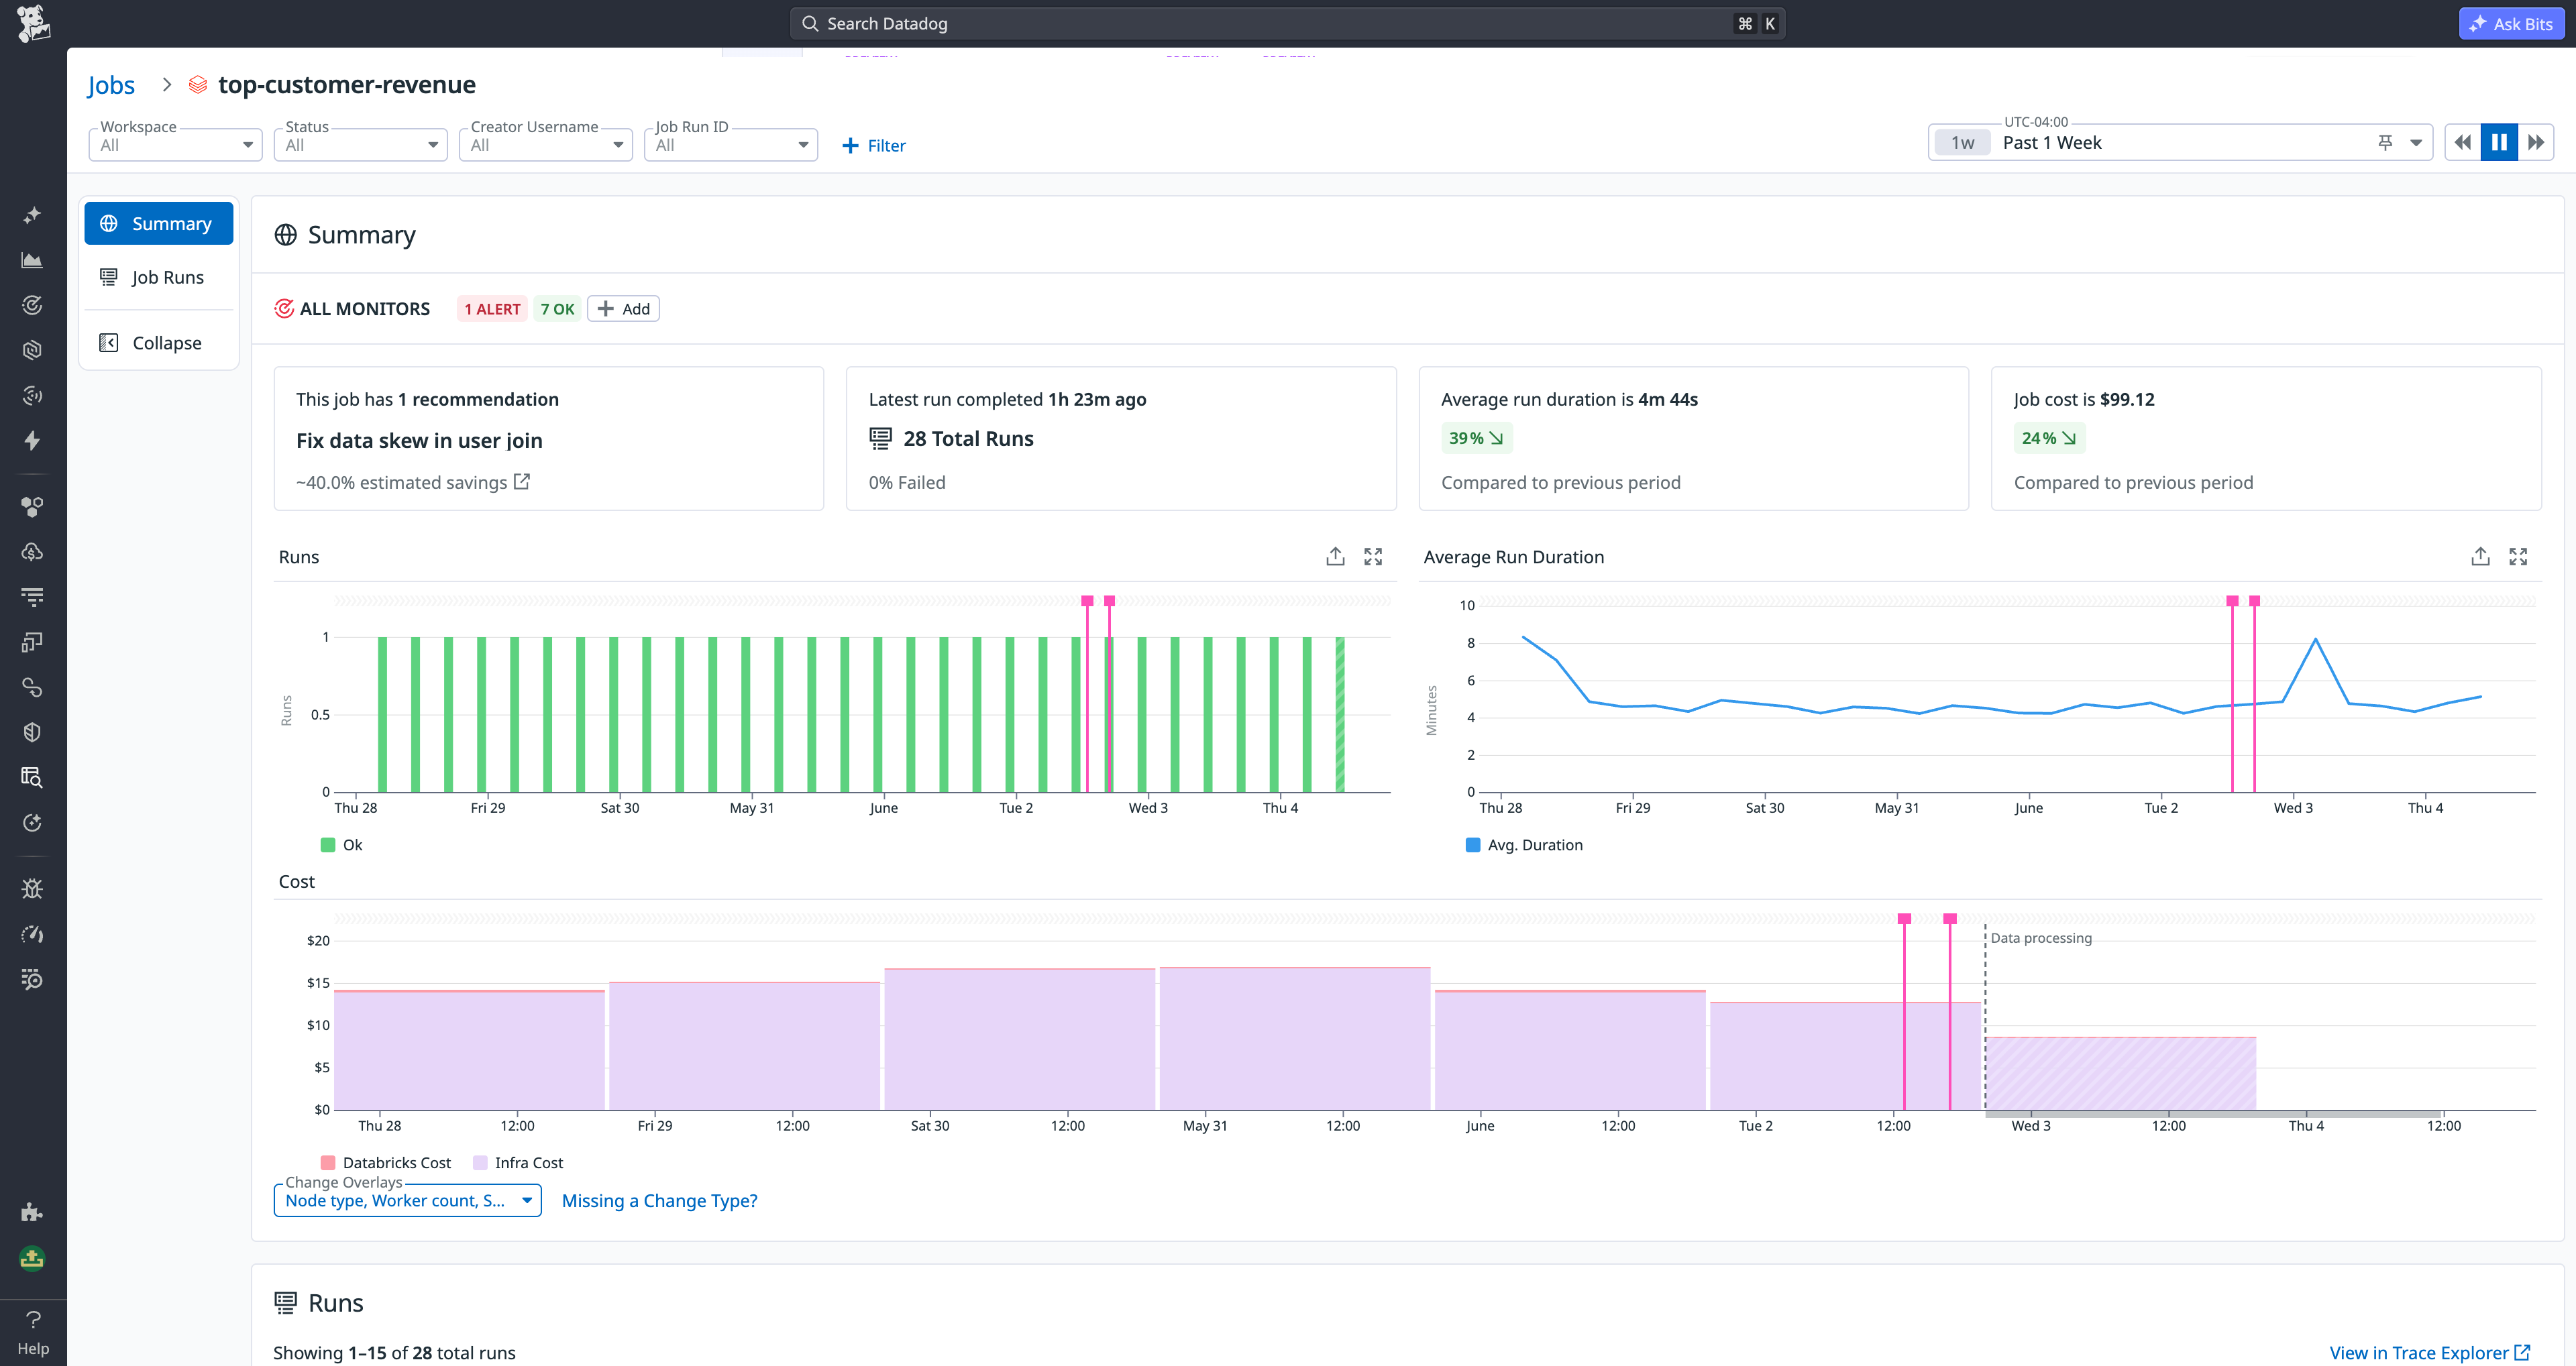Open Fix data skew in user join recommendation
This screenshot has width=2576, height=1366.
[419, 440]
